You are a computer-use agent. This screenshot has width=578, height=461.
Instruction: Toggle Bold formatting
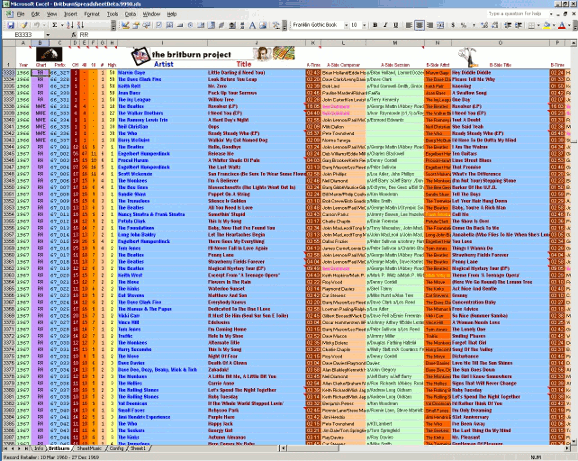(x=375, y=25)
